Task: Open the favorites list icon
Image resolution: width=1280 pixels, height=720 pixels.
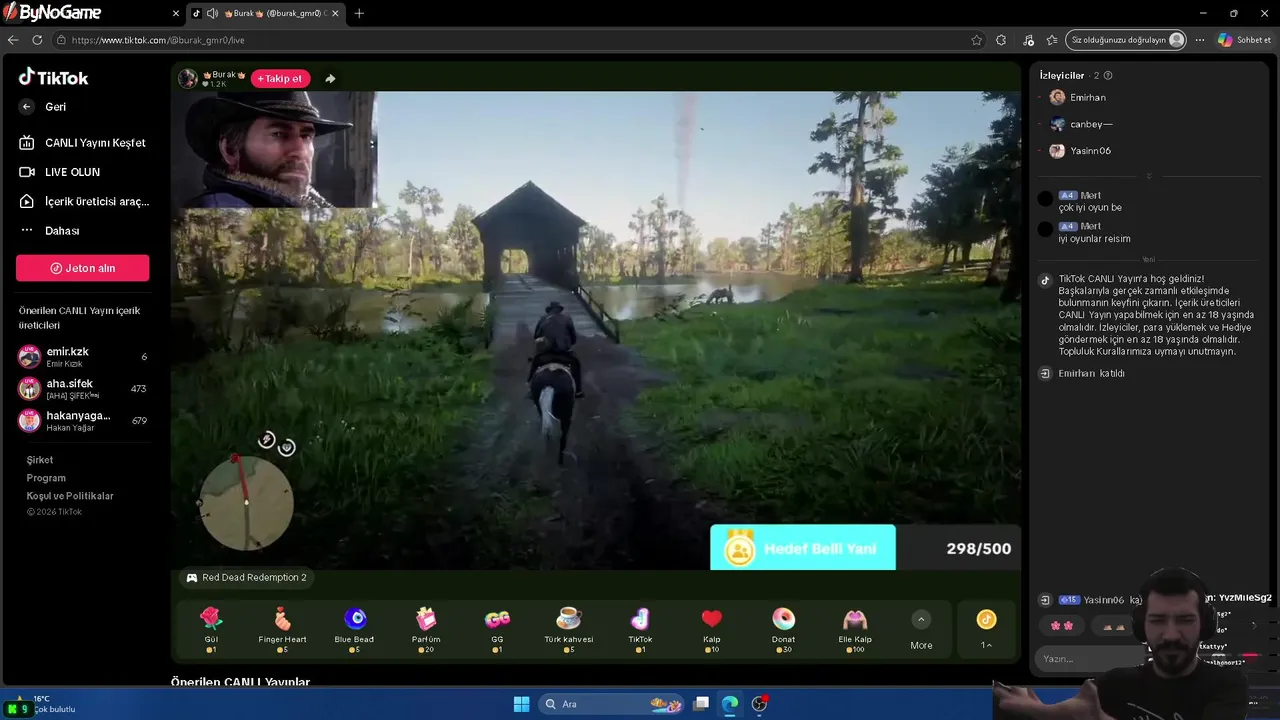Action: [x=1052, y=40]
